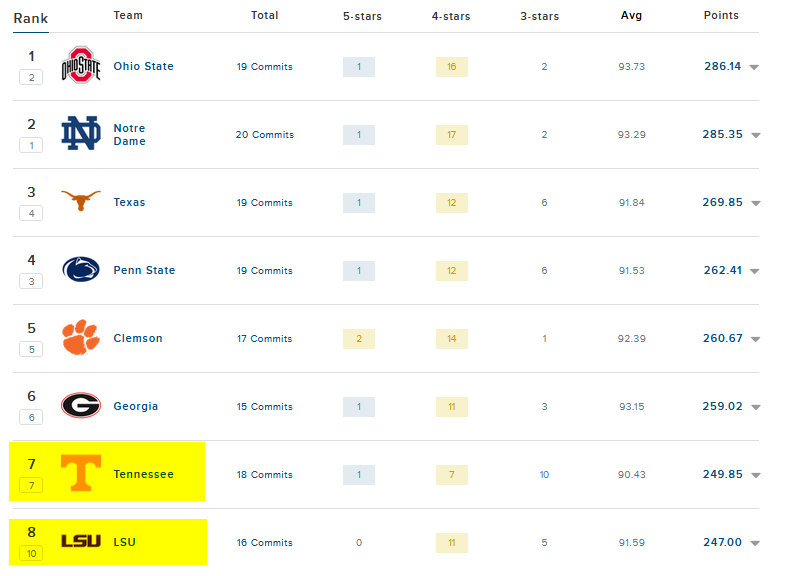Sort by the Avg column header
The height and width of the screenshot is (576, 790).
point(631,16)
